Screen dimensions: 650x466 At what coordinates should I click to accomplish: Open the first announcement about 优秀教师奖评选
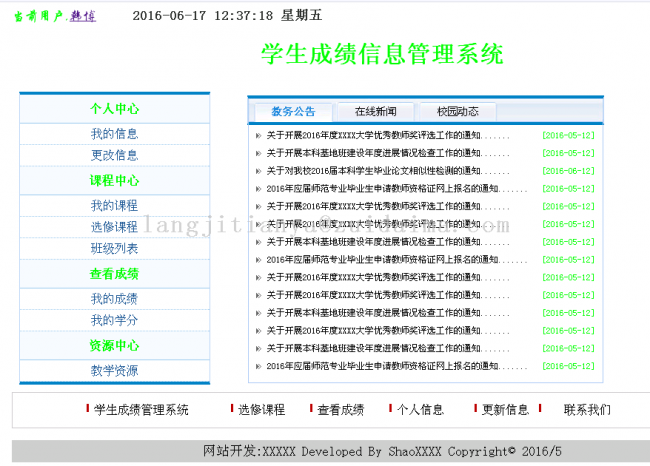[373, 135]
